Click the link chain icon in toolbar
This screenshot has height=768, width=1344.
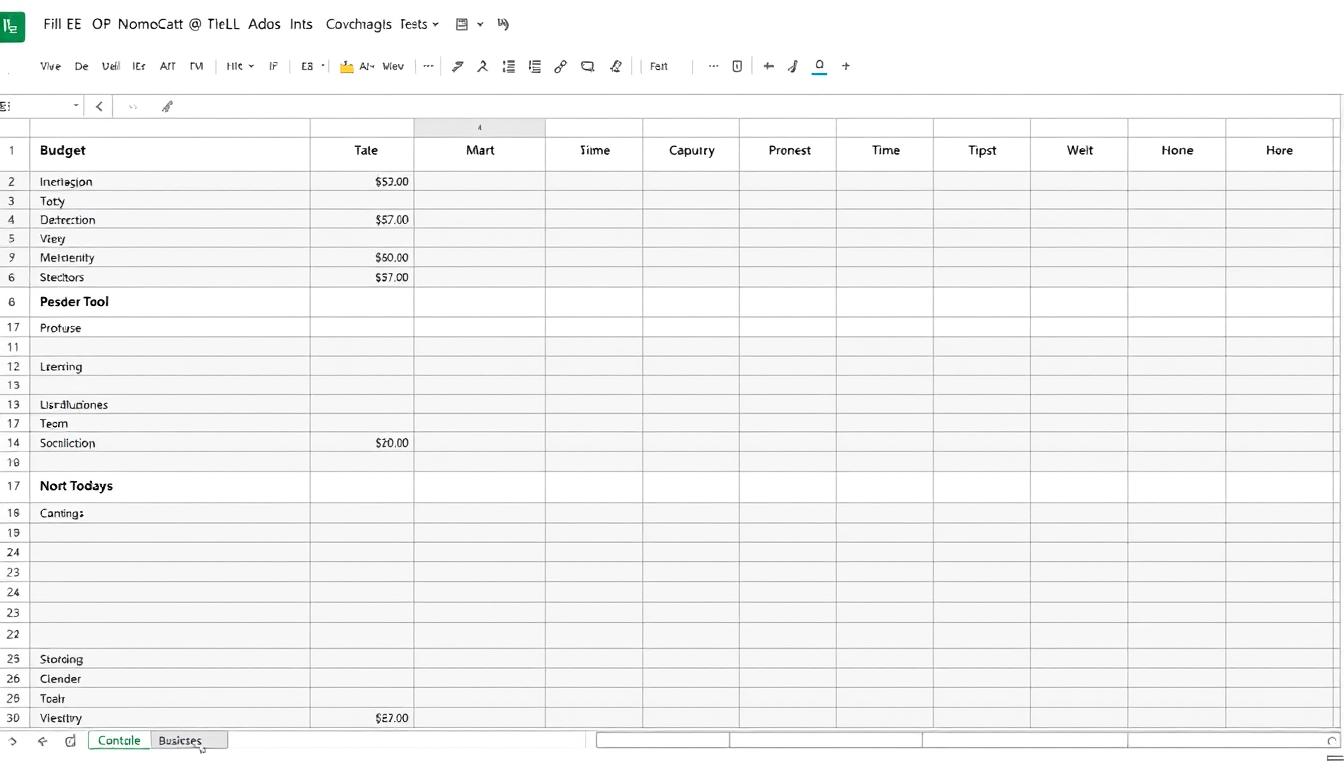560,67
